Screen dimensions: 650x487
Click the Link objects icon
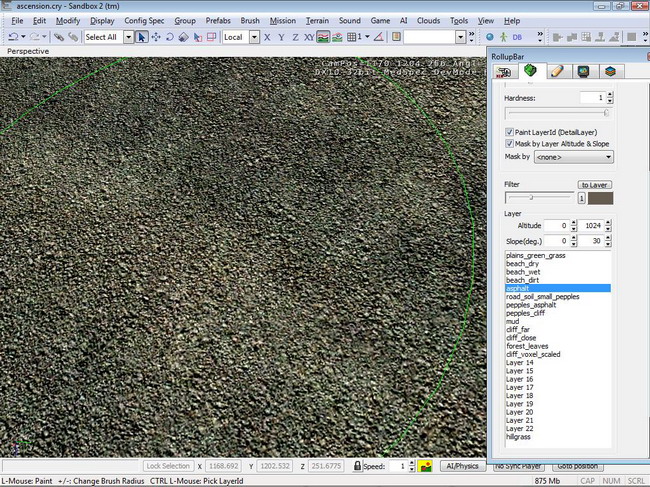[x=59, y=37]
